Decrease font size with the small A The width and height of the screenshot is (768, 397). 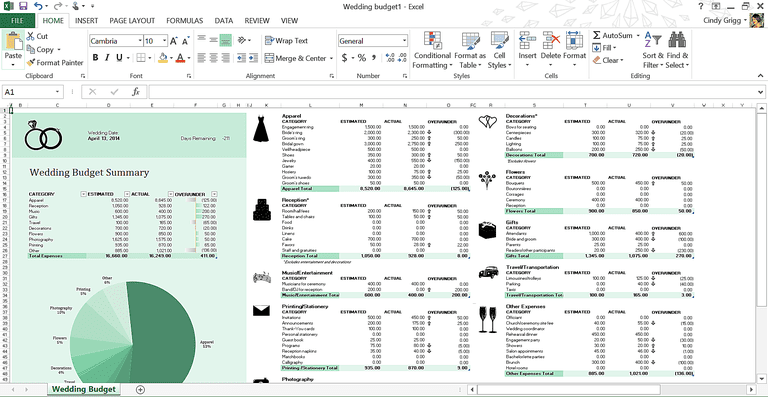tap(186, 41)
